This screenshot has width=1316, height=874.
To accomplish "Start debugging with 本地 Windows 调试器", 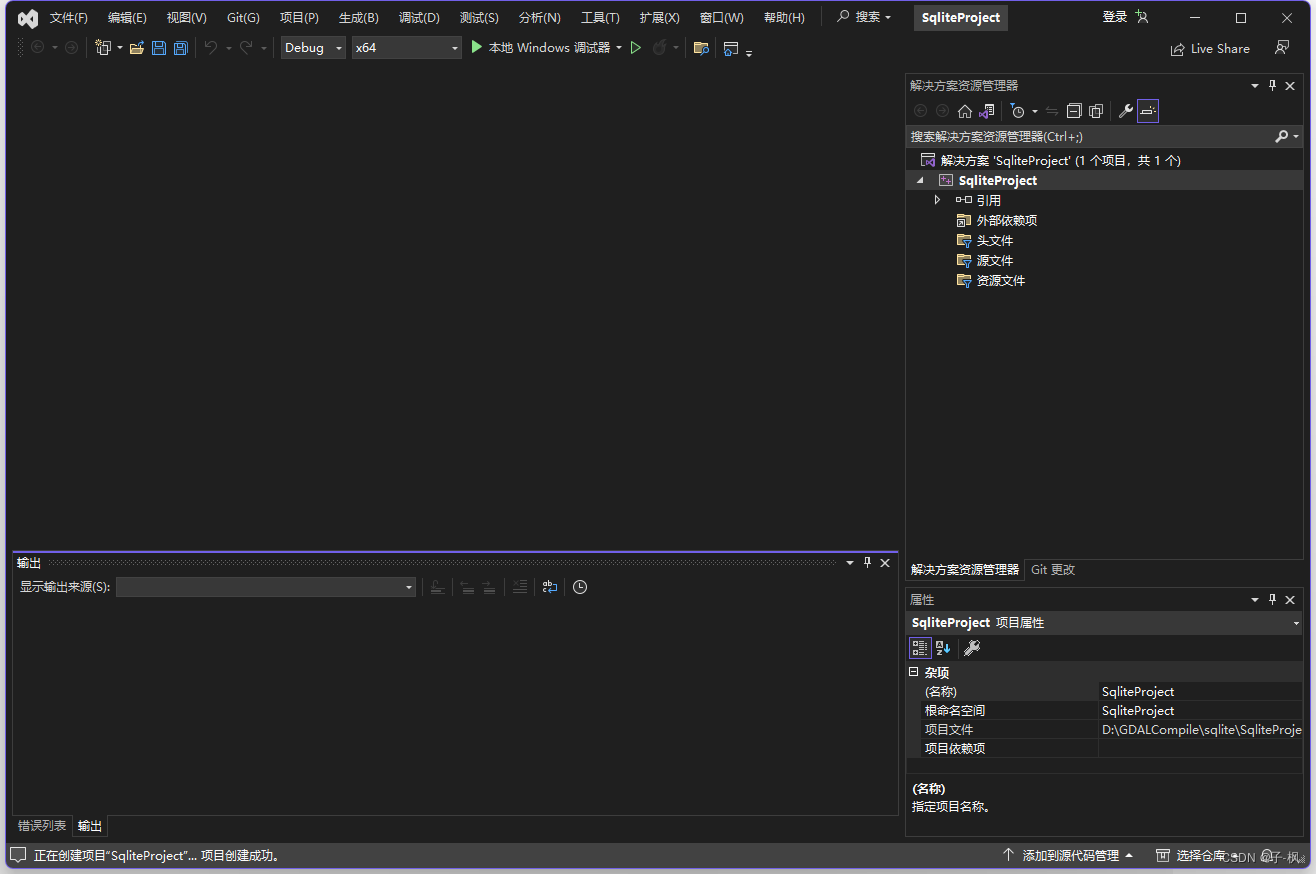I will (545, 47).
